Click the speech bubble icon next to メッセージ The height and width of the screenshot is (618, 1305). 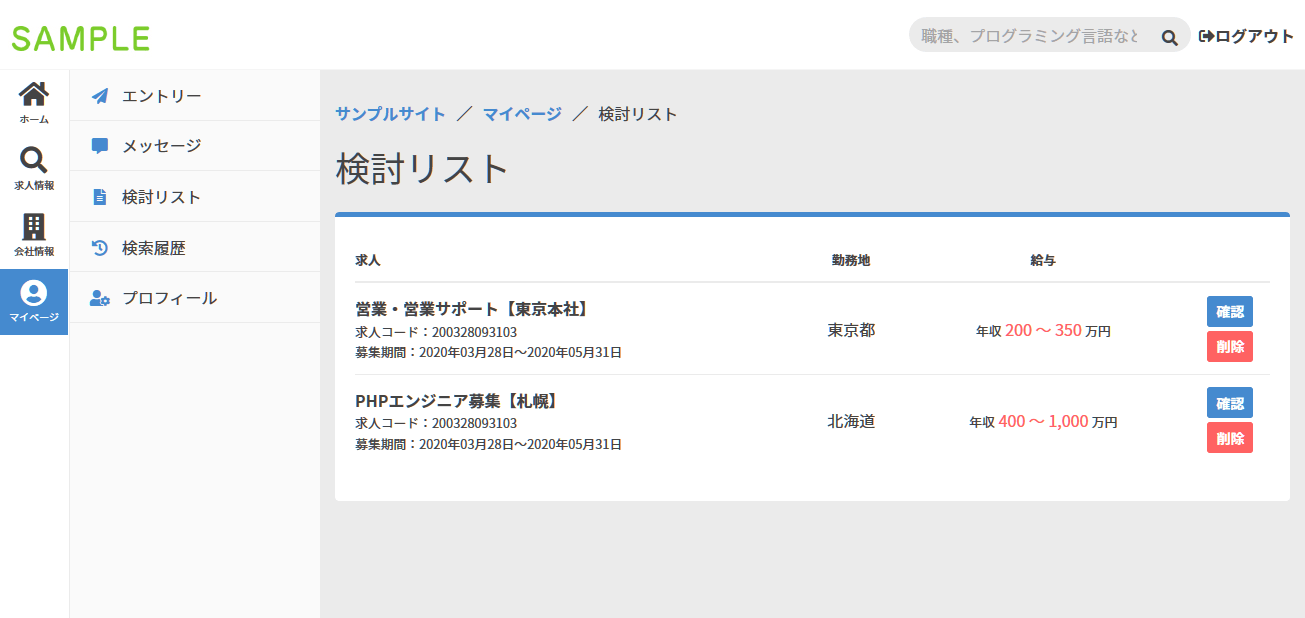99,145
